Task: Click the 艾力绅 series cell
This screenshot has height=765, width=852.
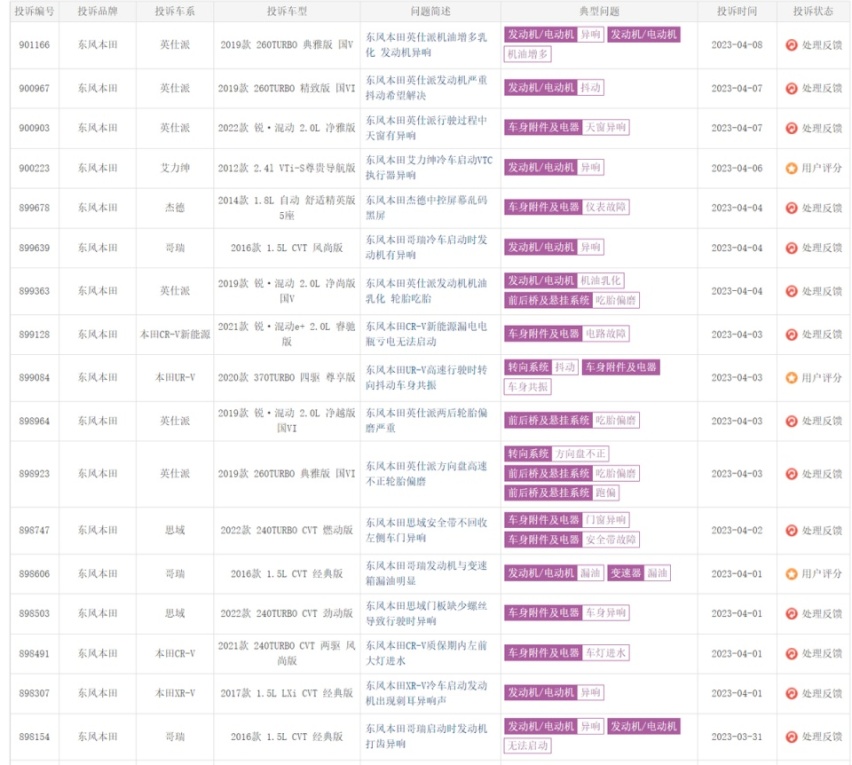Action: tap(175, 168)
